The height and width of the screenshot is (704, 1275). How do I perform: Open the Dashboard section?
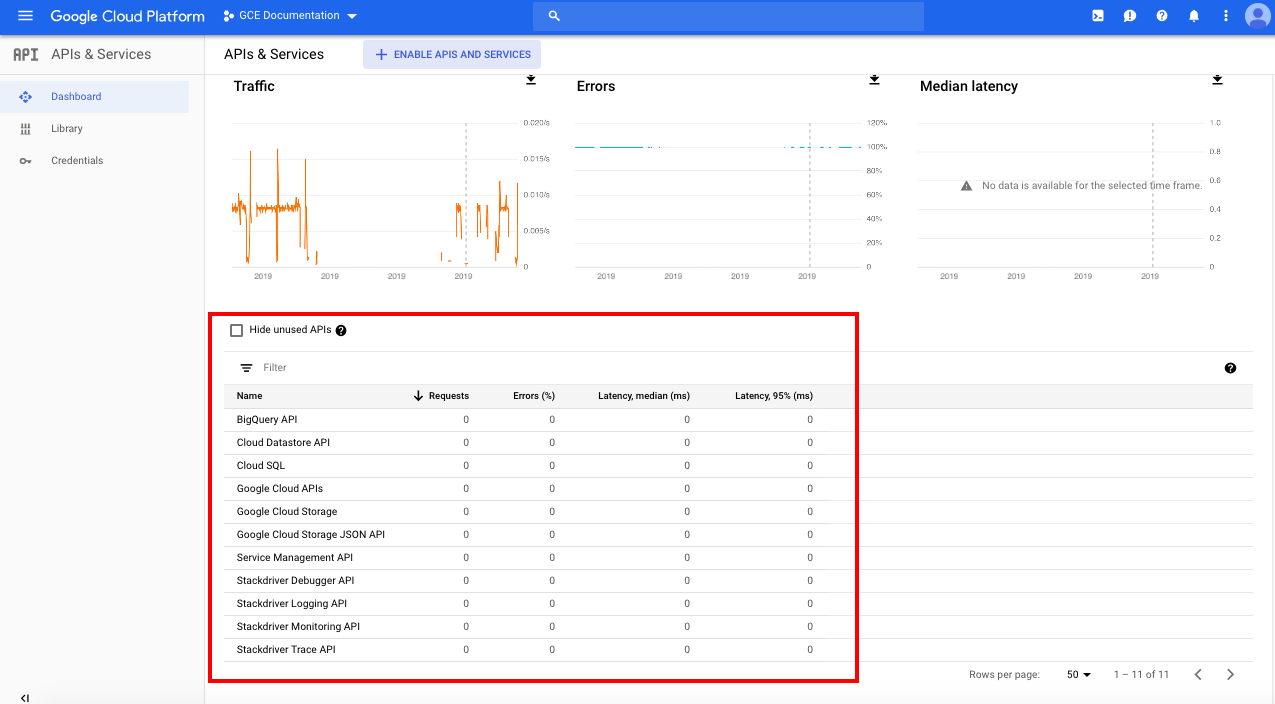coord(95,97)
